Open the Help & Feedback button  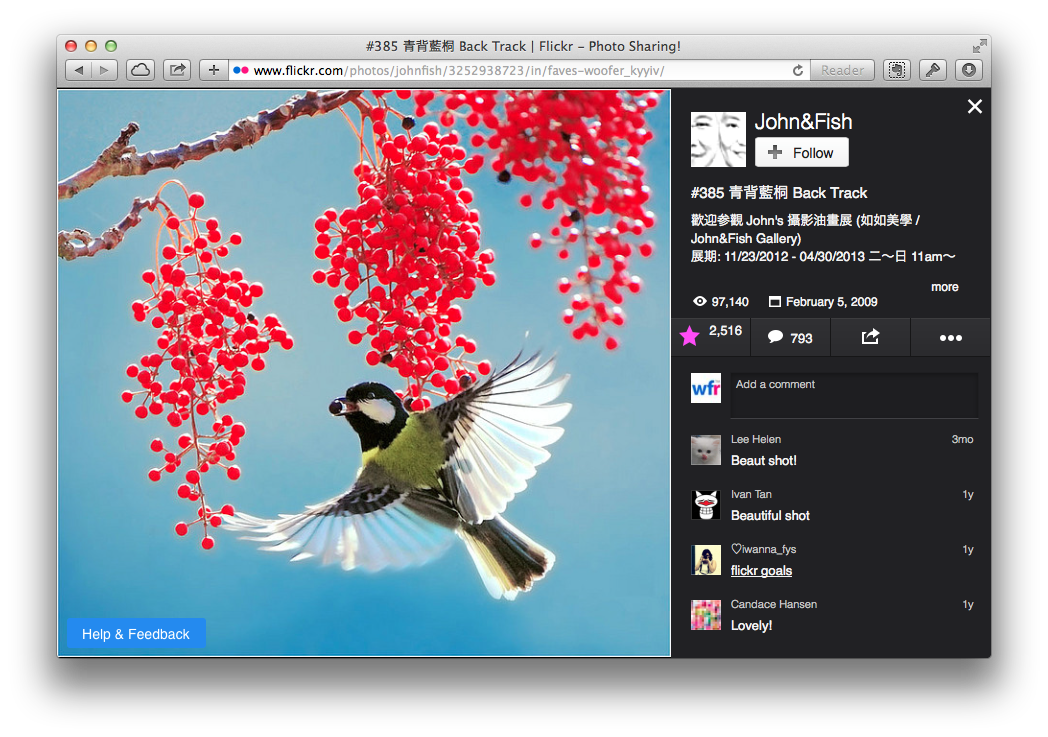(136, 634)
